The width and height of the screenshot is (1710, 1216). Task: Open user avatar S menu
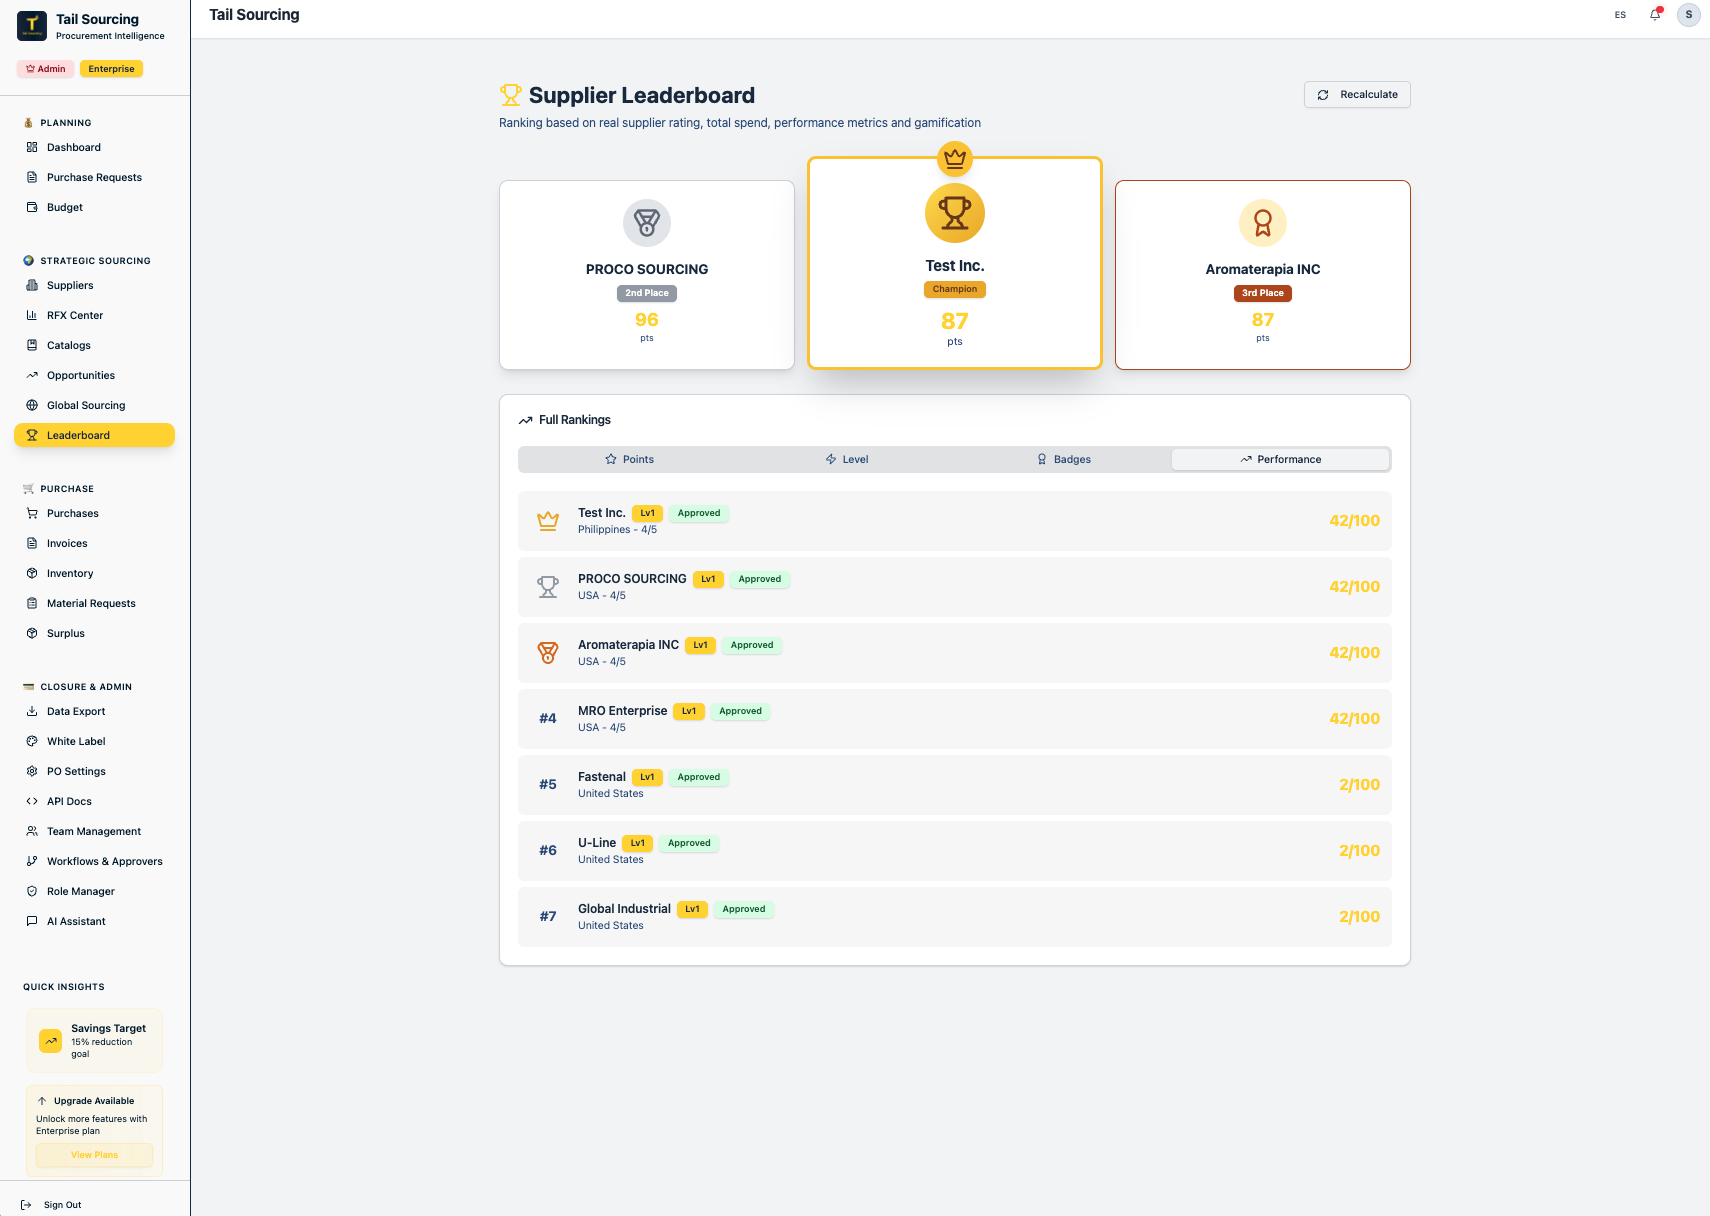tap(1689, 15)
